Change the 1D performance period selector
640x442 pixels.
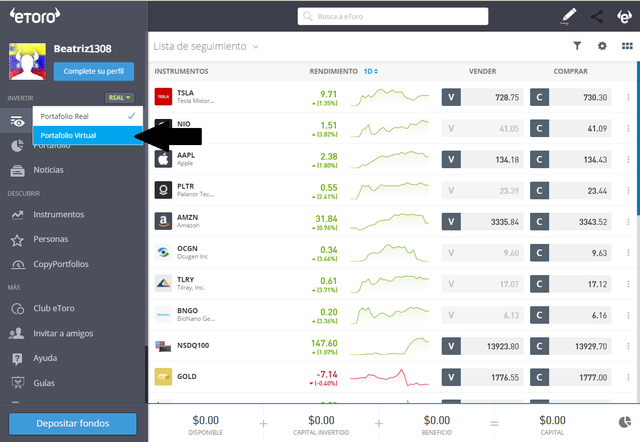(x=371, y=71)
